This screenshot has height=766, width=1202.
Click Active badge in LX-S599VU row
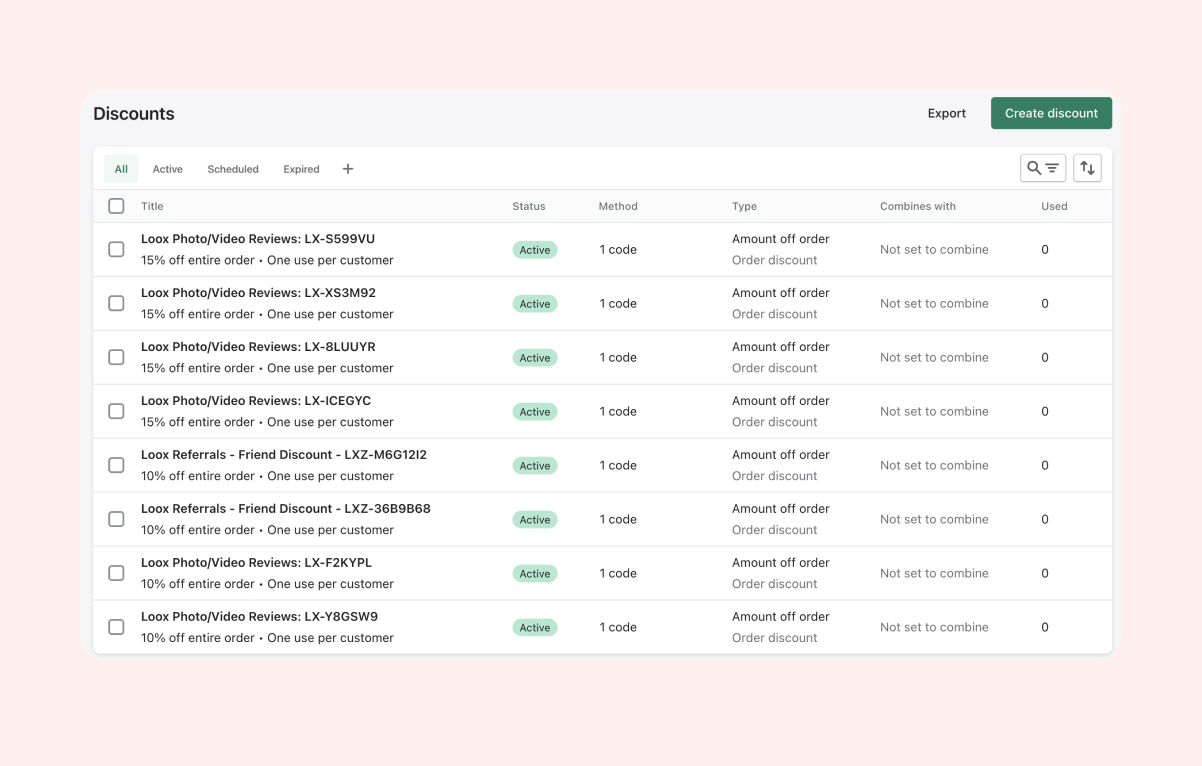pyautogui.click(x=535, y=250)
